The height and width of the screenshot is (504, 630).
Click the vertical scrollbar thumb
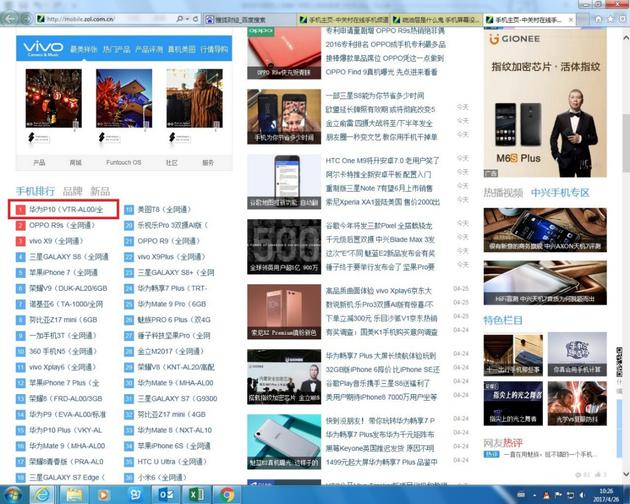[626, 145]
